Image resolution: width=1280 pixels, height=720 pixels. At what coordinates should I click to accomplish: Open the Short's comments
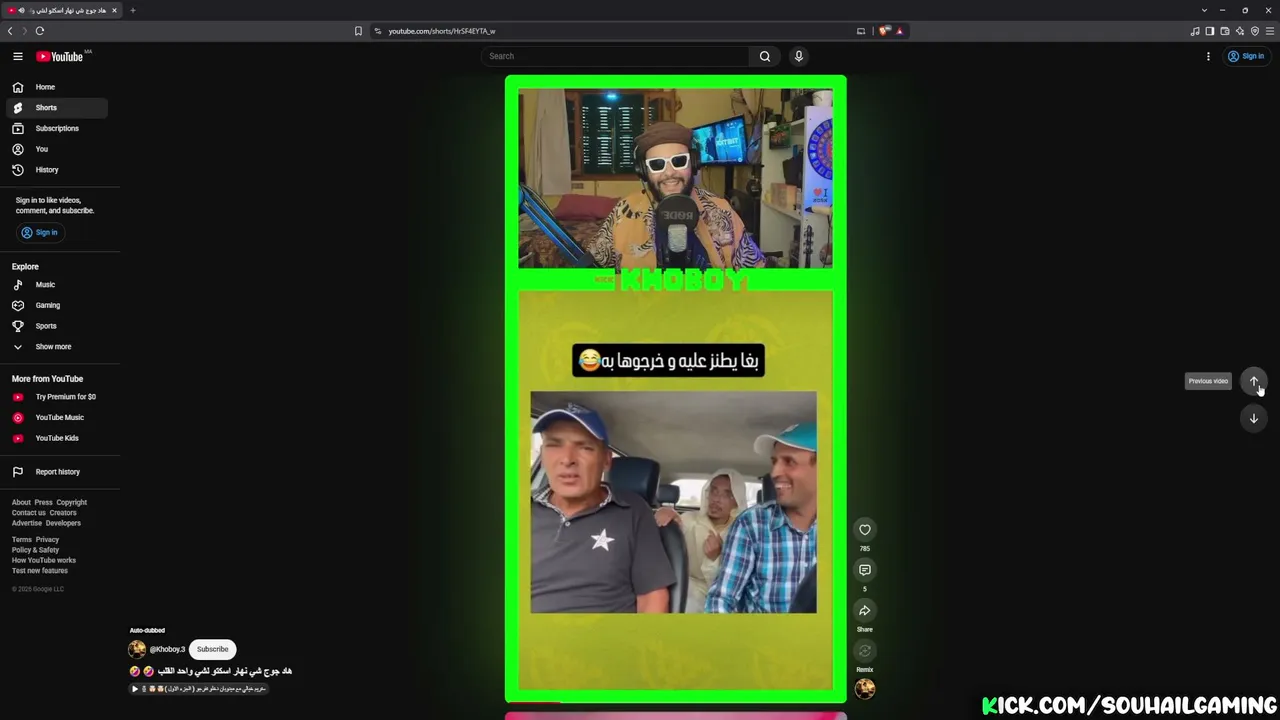(x=865, y=570)
